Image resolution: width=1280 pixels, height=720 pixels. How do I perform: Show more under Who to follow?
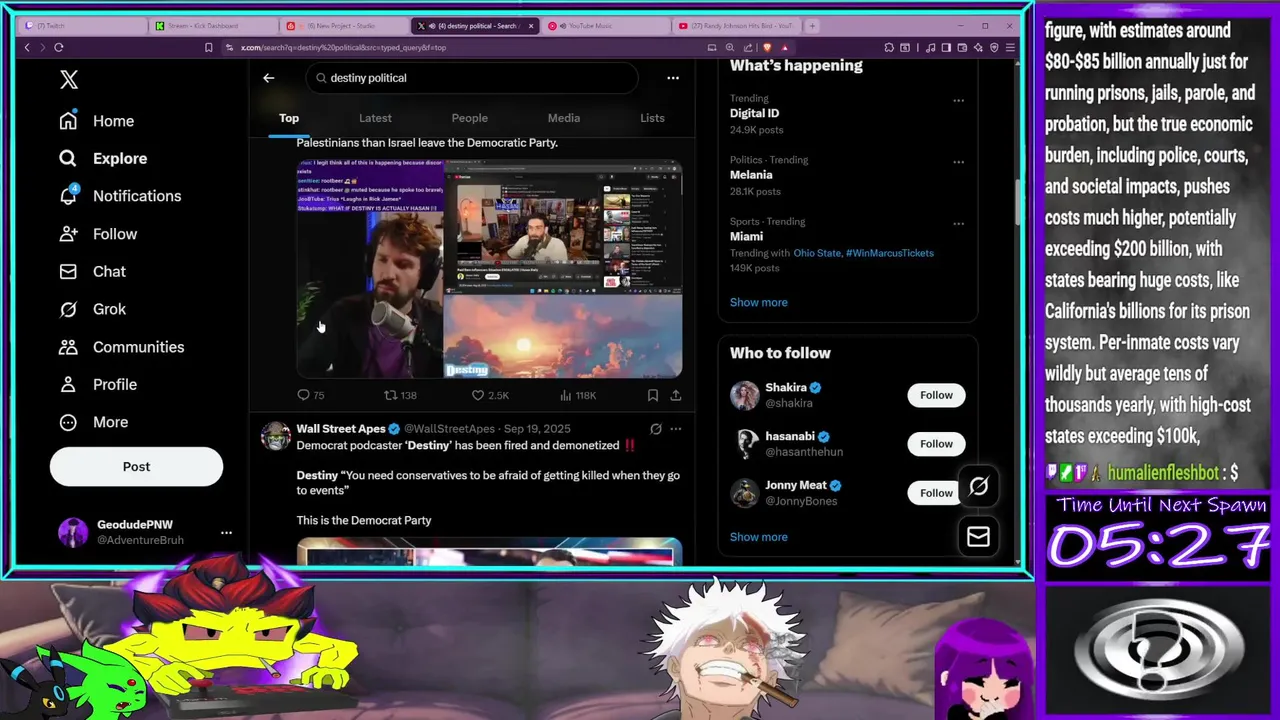[758, 537]
